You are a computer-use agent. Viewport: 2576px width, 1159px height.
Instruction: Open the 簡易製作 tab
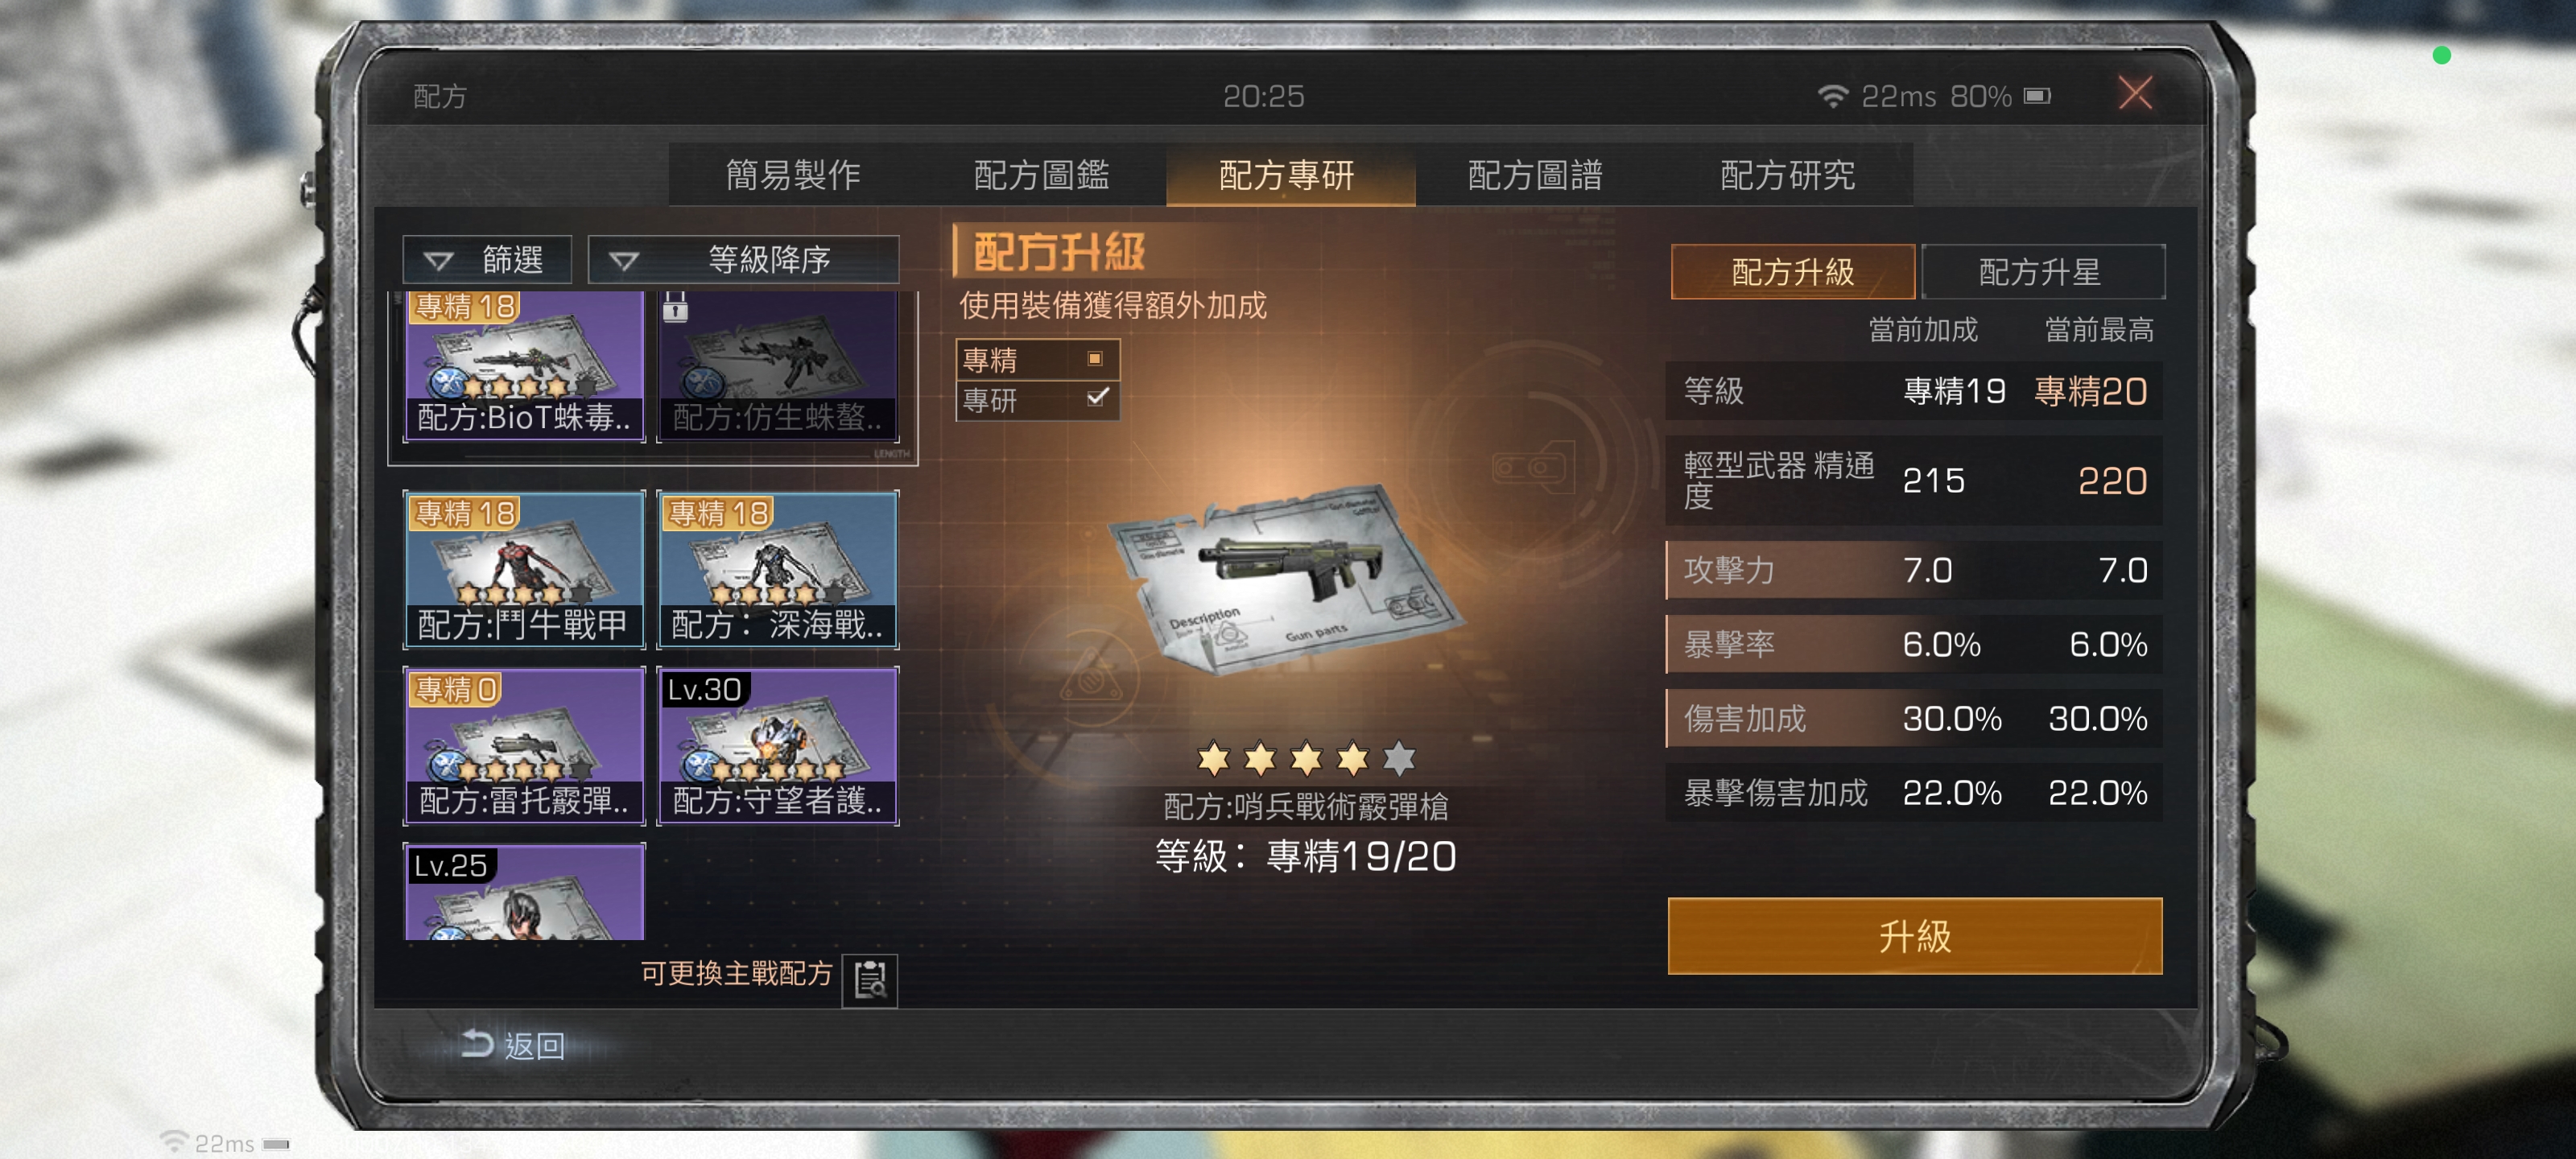793,175
